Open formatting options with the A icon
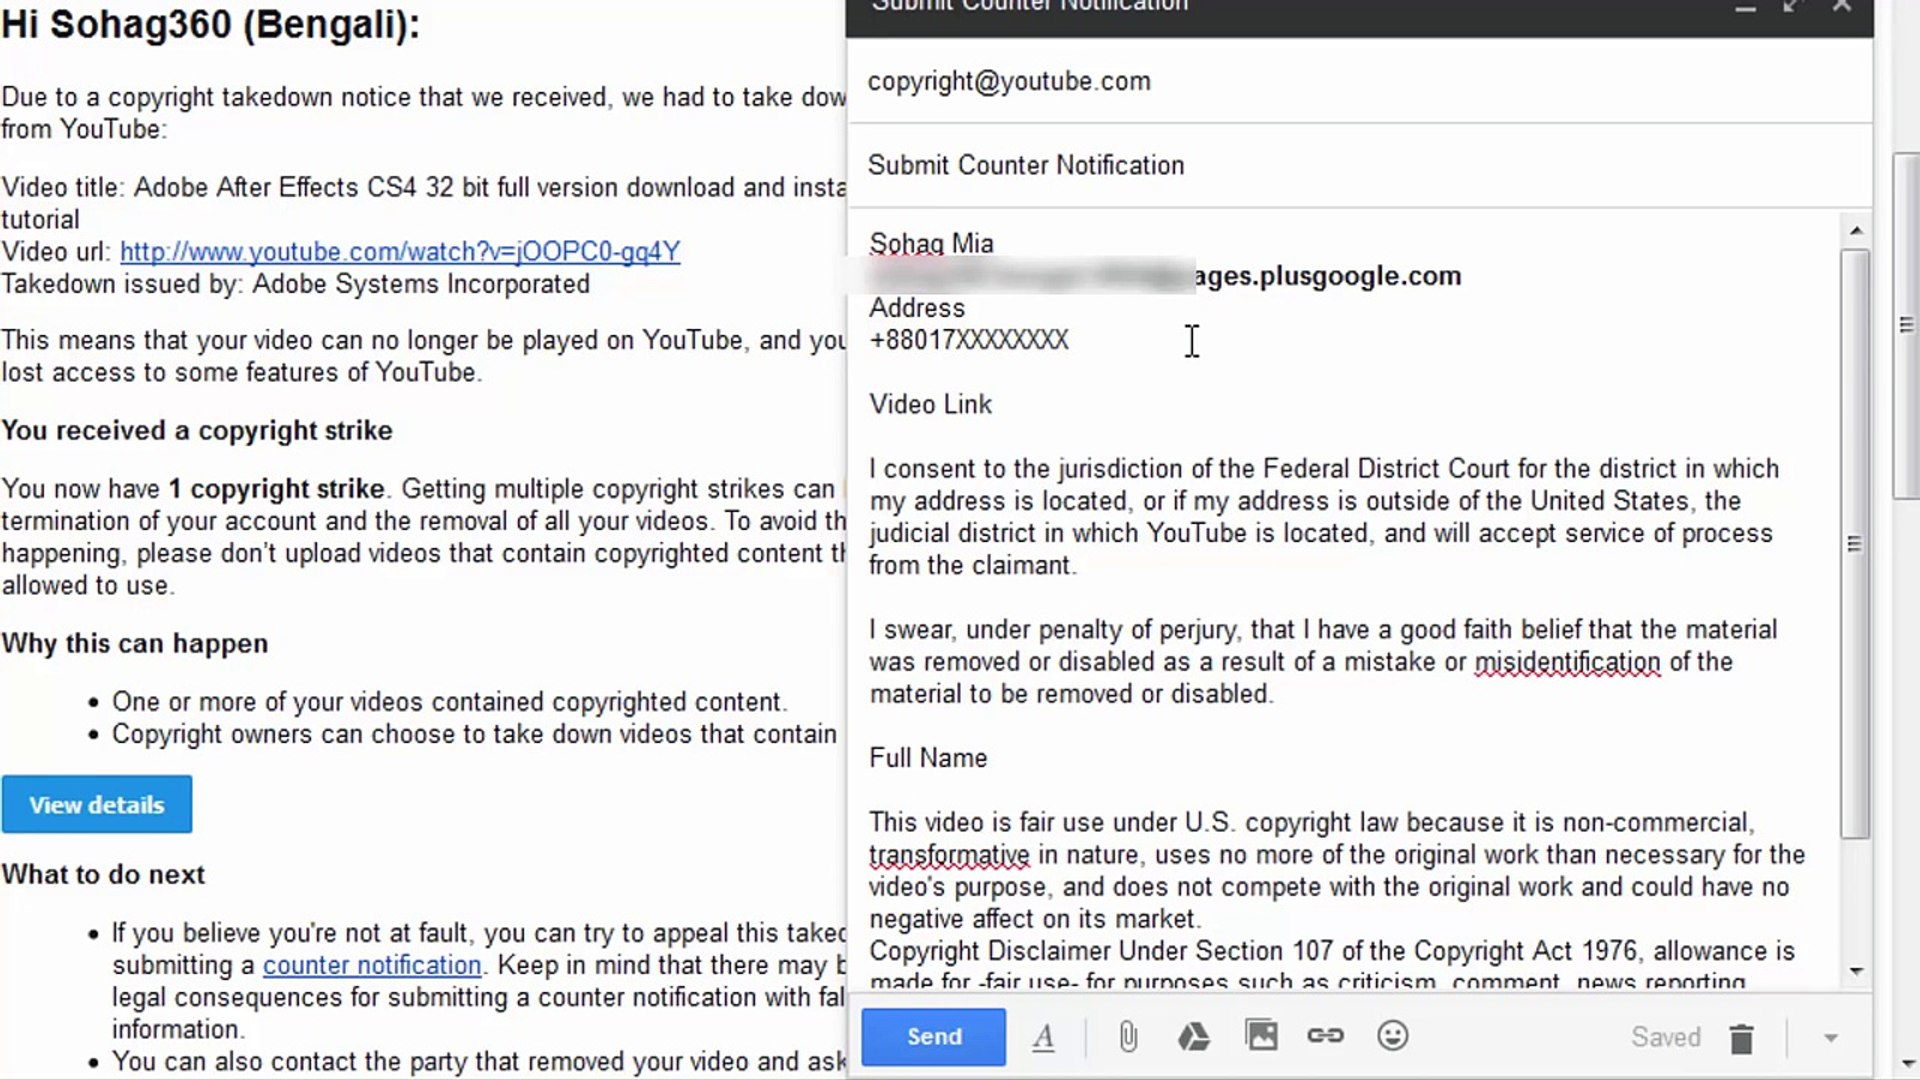Viewport: 1920px width, 1080px height. (1044, 1037)
